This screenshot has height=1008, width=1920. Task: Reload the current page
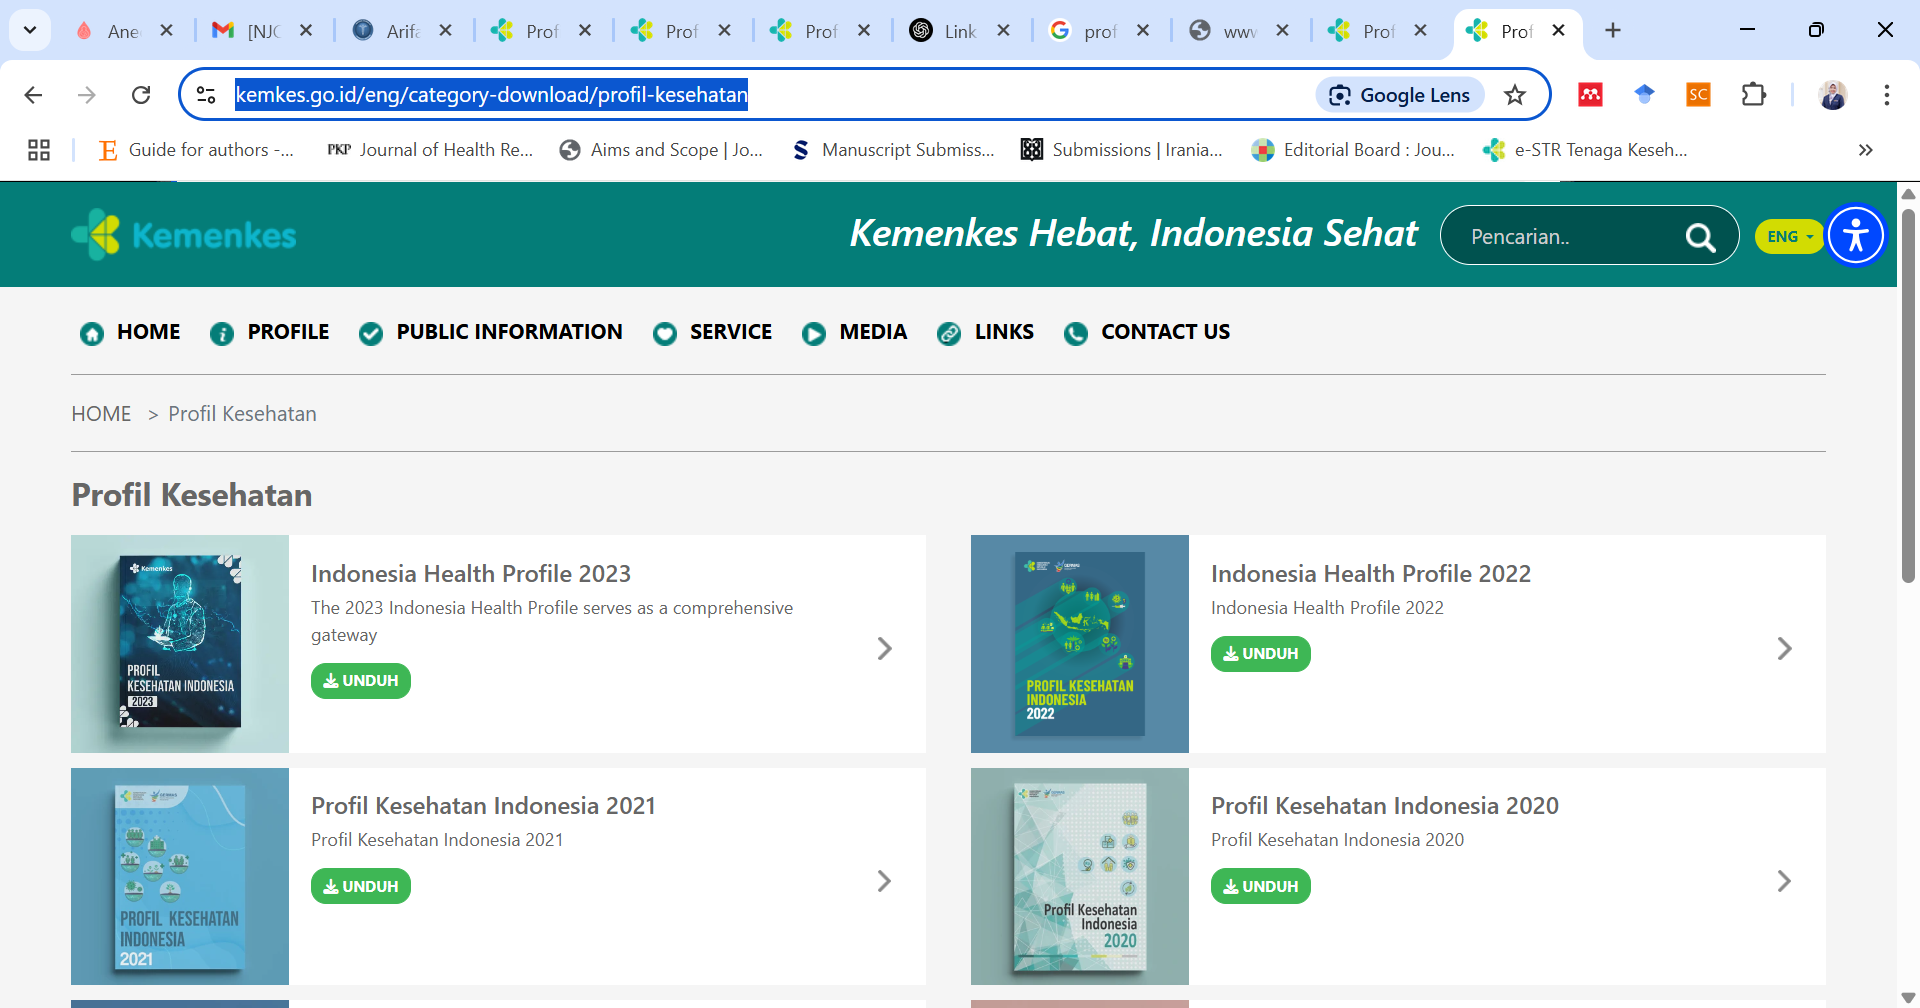coord(141,95)
